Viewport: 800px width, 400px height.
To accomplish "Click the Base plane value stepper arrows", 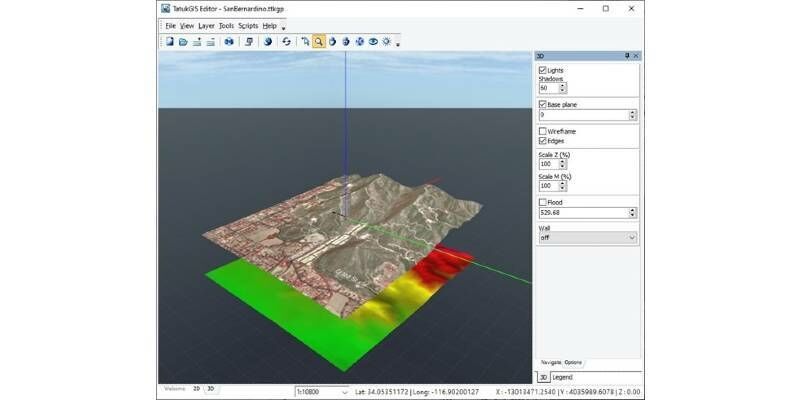I will (x=633, y=115).
